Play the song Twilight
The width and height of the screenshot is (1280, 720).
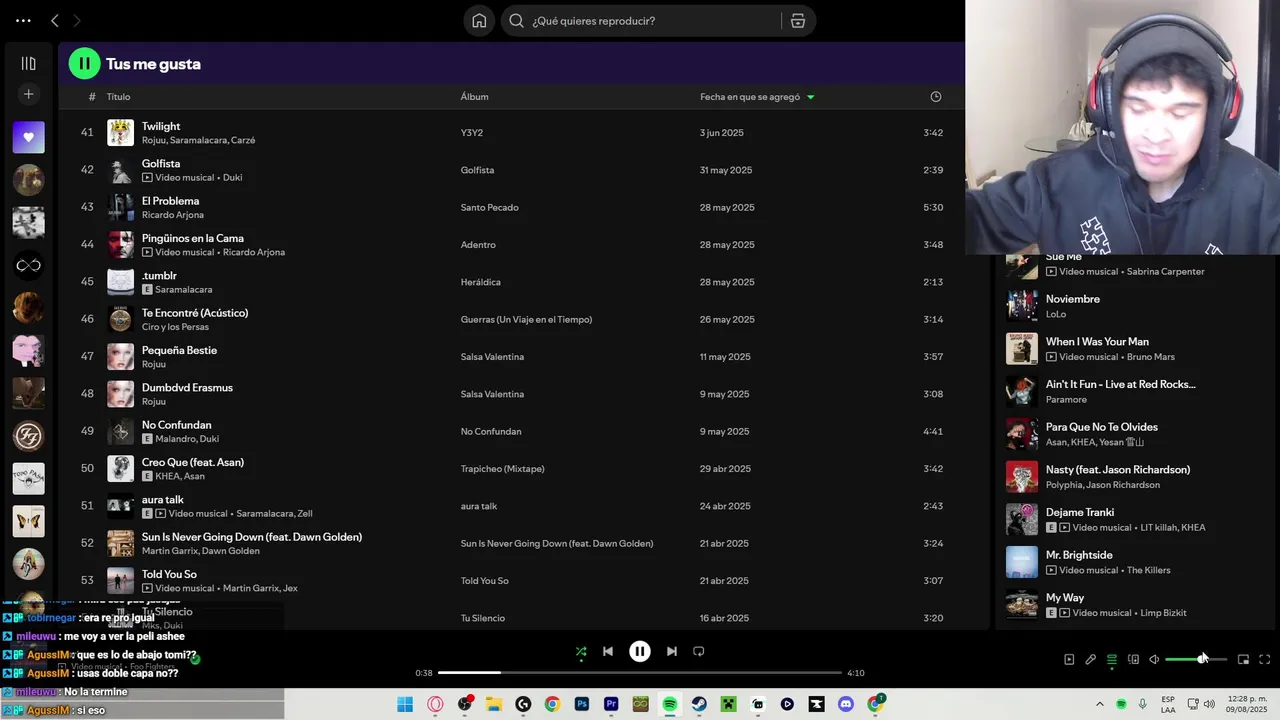(161, 126)
